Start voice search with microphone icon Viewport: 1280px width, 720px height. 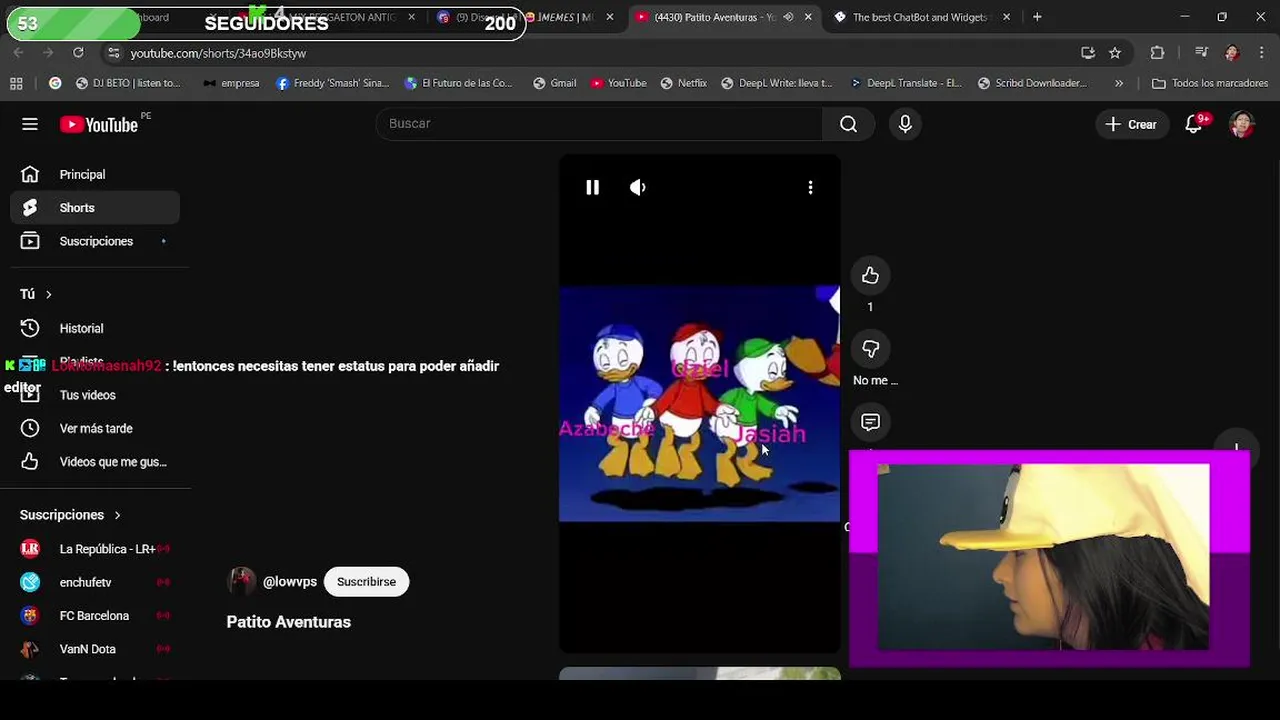[x=905, y=124]
